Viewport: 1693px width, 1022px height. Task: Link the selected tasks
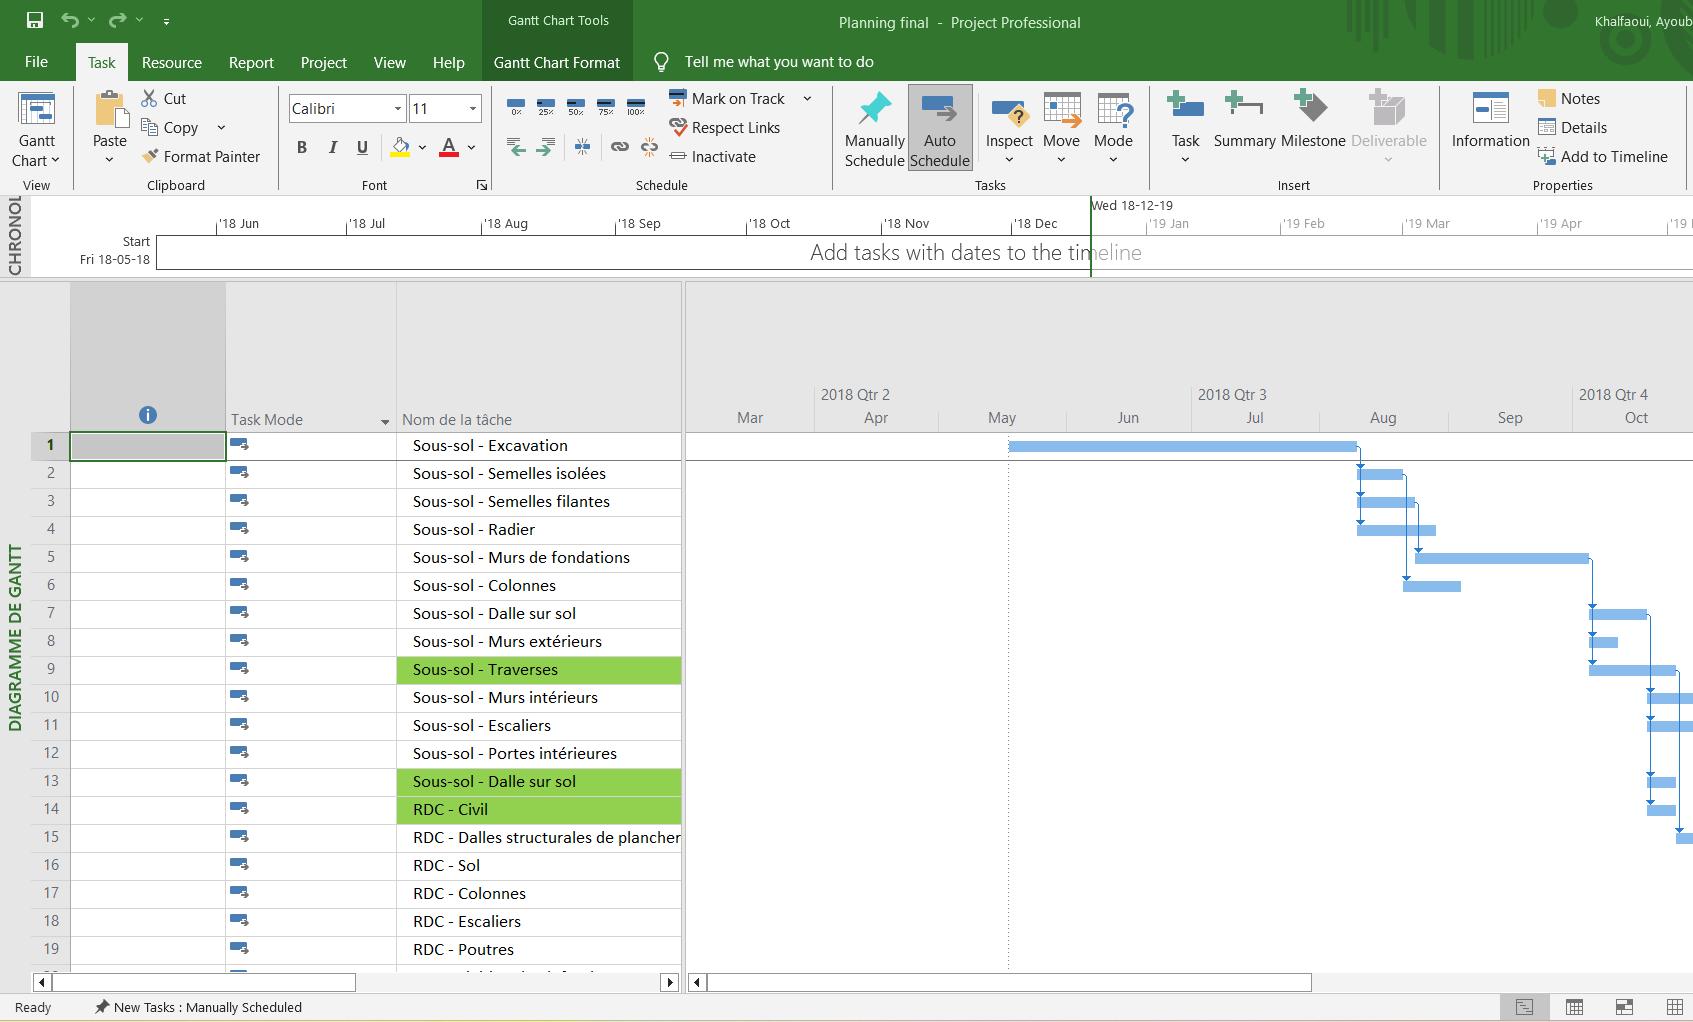tap(620, 148)
